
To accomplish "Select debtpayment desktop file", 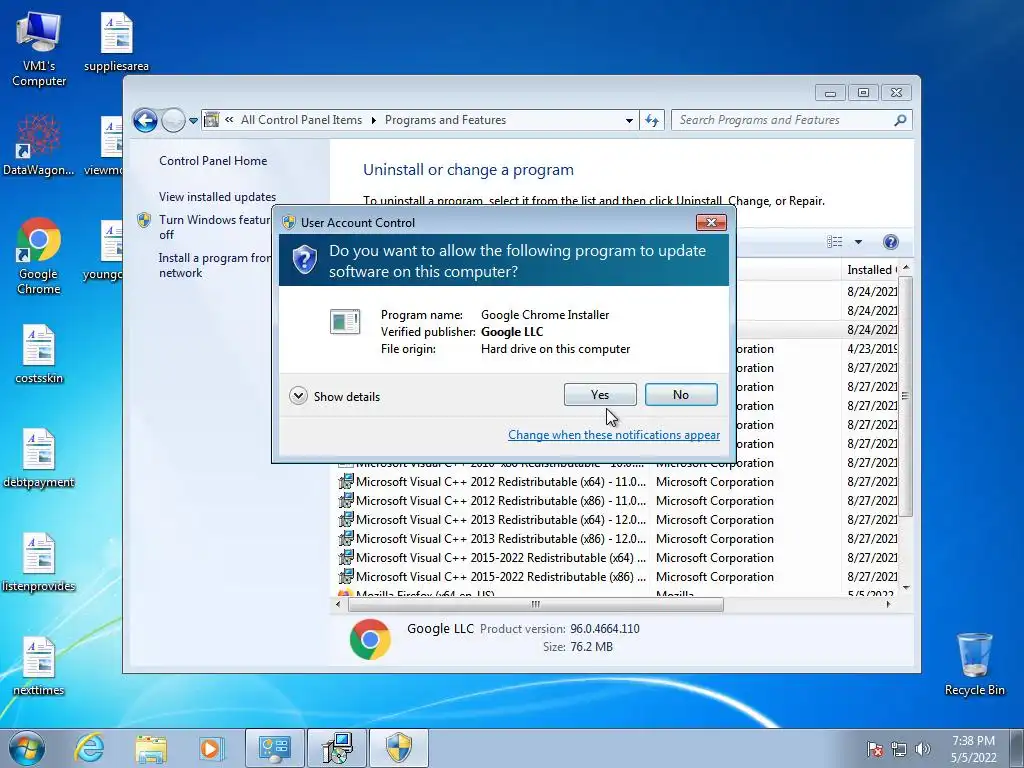I will (x=39, y=458).
